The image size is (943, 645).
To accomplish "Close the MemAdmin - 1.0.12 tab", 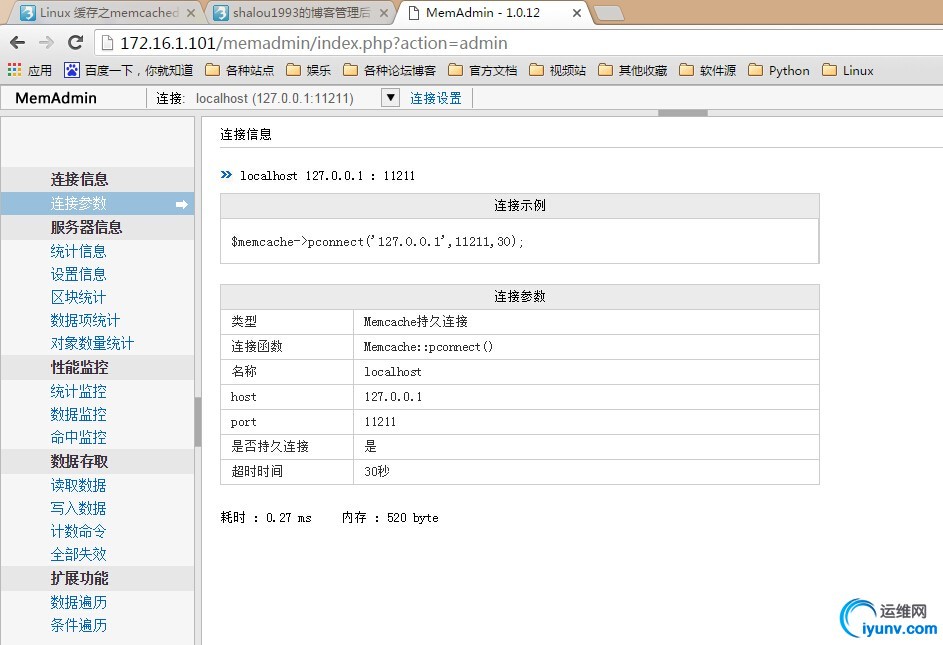I will pos(577,13).
